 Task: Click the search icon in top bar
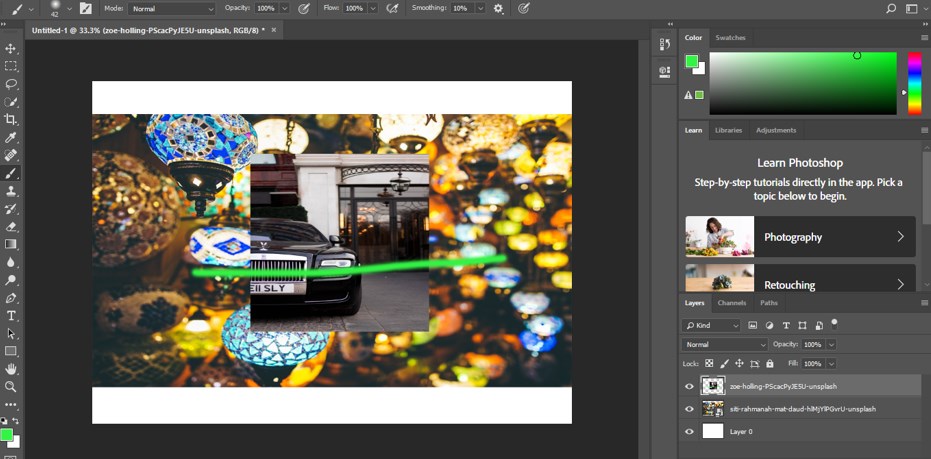891,8
